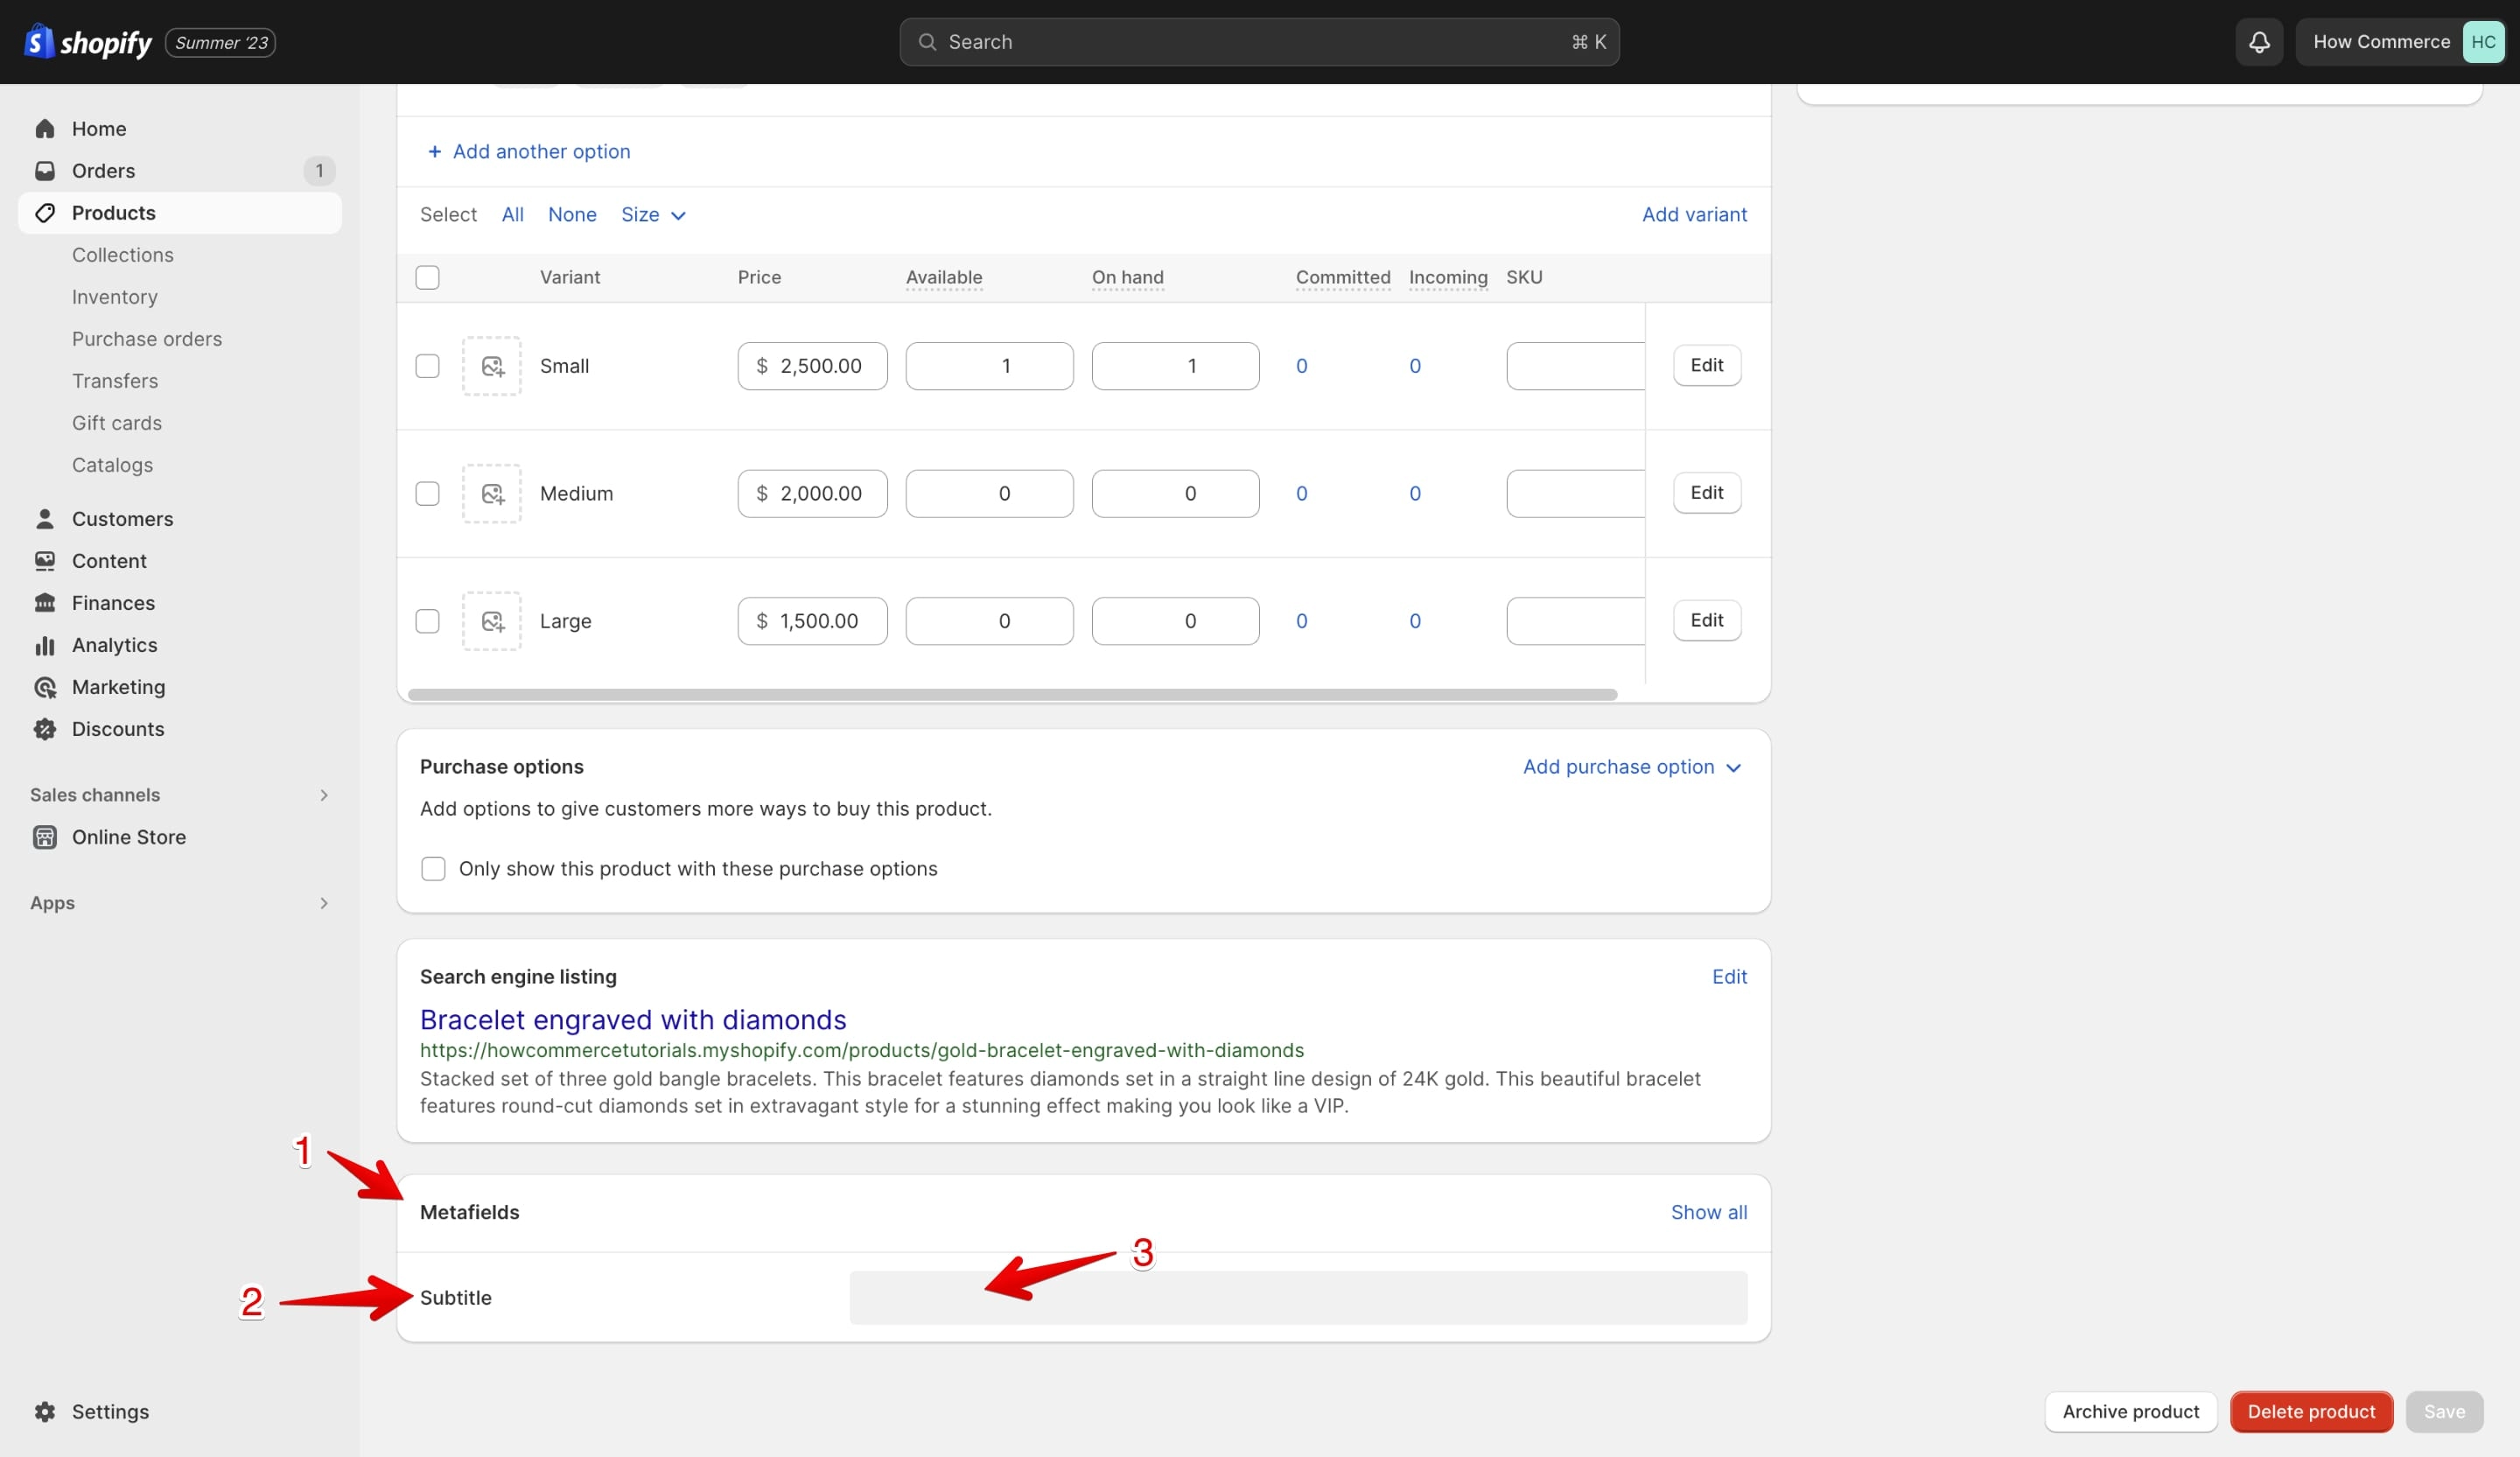This screenshot has width=2520, height=1457.
Task: Click the Medium available quantity field
Action: 989,493
